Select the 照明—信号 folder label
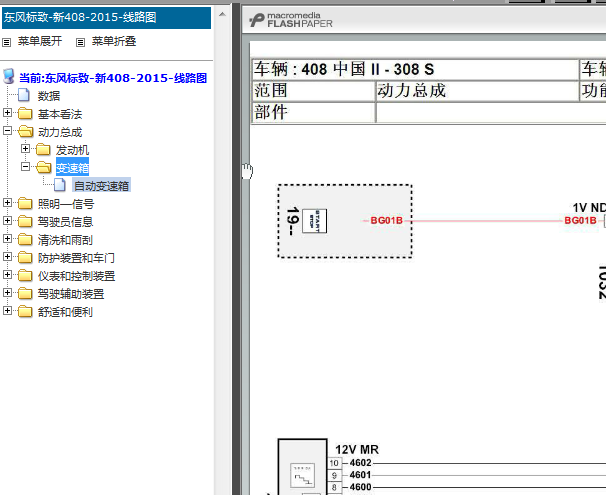Screen dimensions: 606x495 coord(66,204)
